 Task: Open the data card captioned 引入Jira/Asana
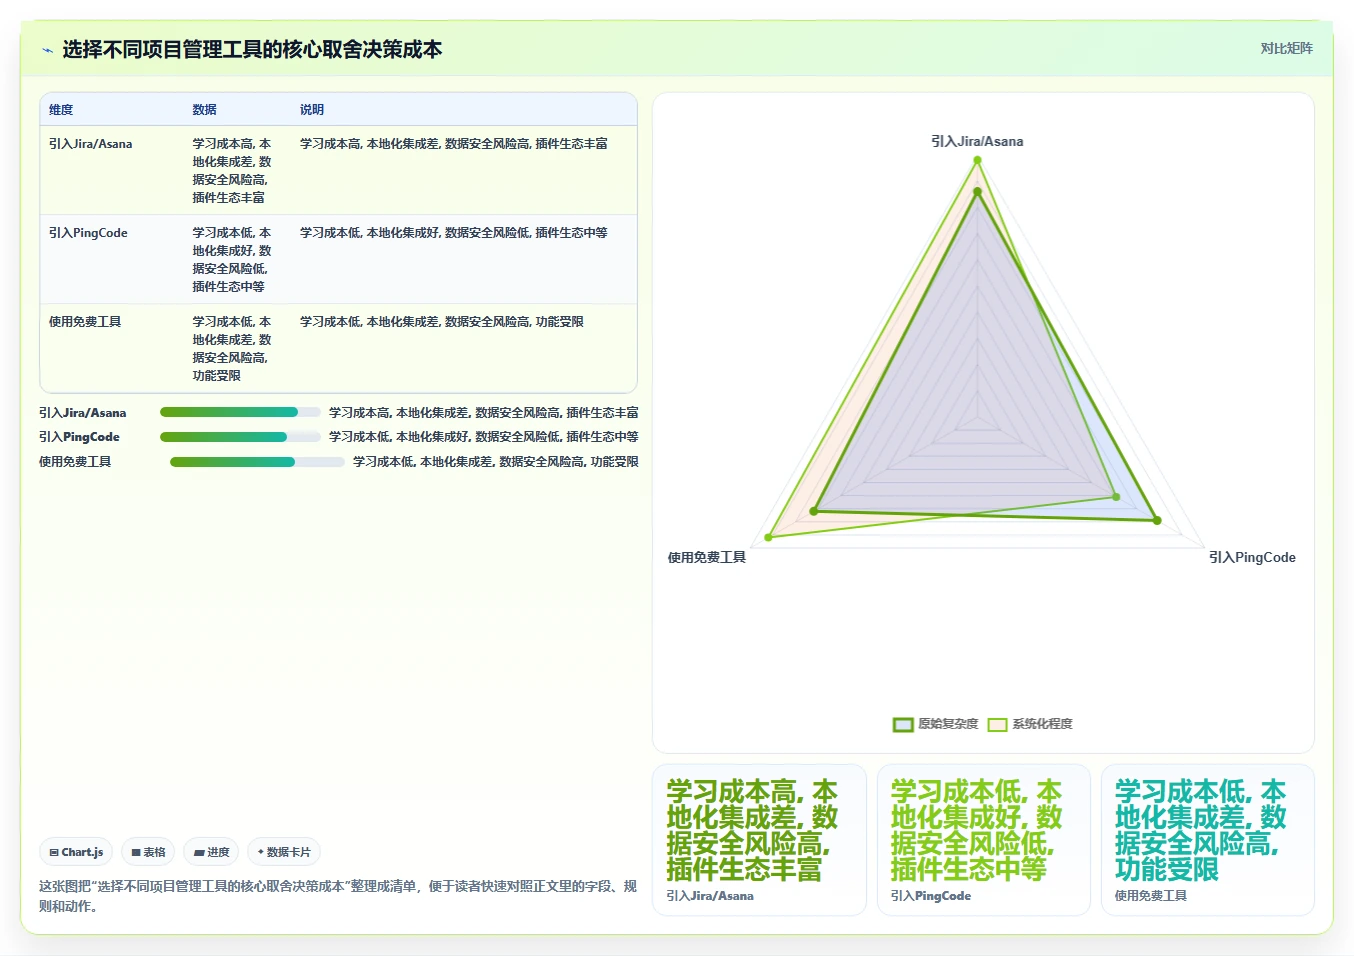[x=759, y=840]
